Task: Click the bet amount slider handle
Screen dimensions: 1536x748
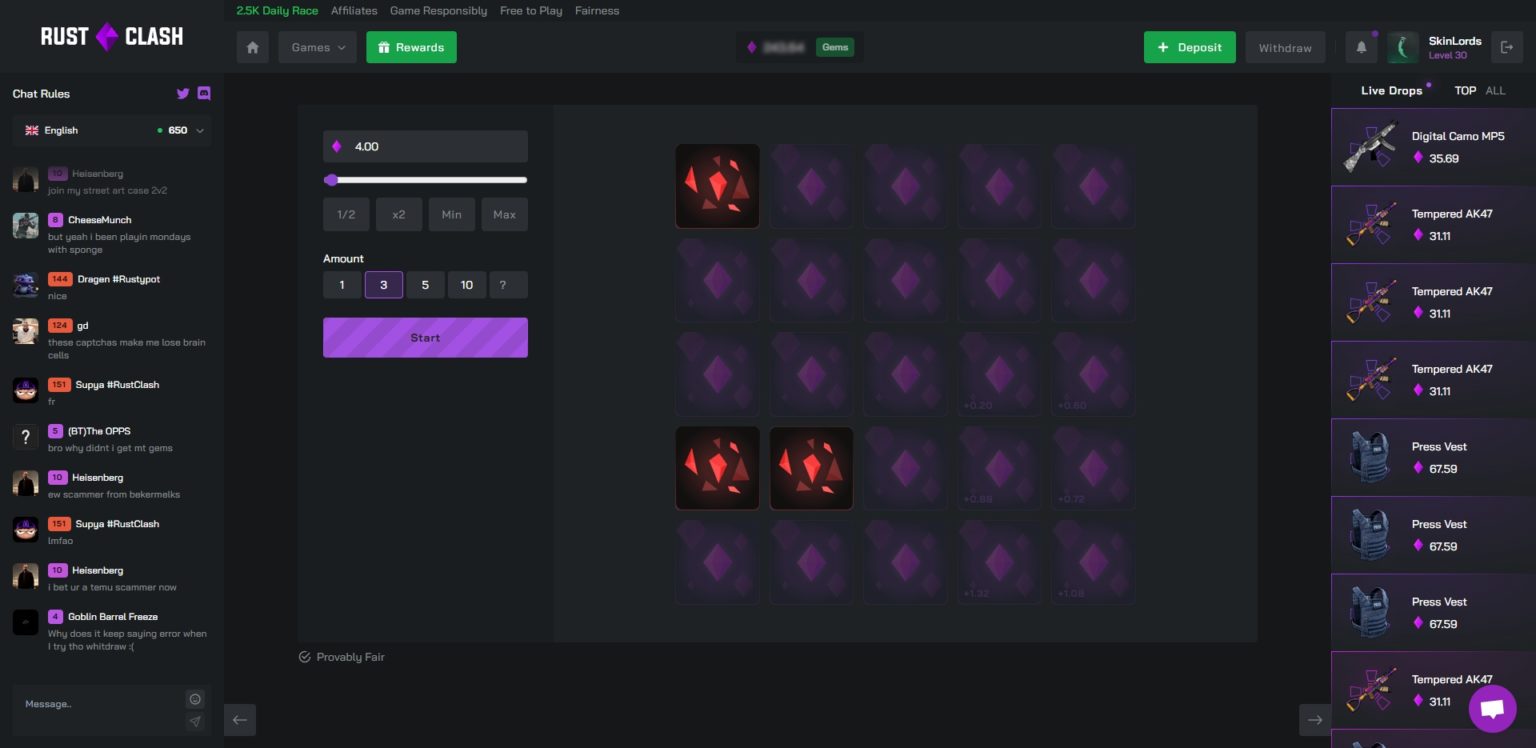Action: [332, 180]
